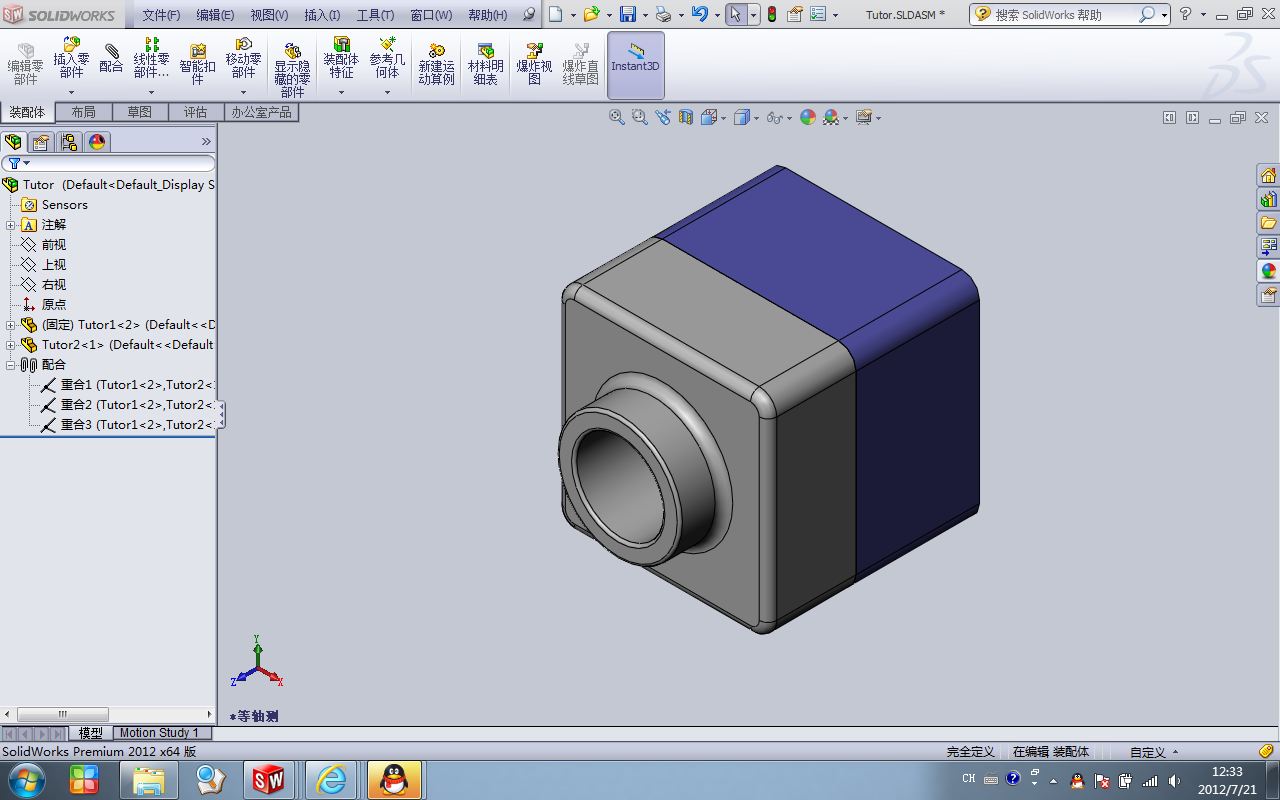The image size is (1280, 800).
Task: Click the Zoom to Fit magnifier icon
Action: tap(617, 117)
